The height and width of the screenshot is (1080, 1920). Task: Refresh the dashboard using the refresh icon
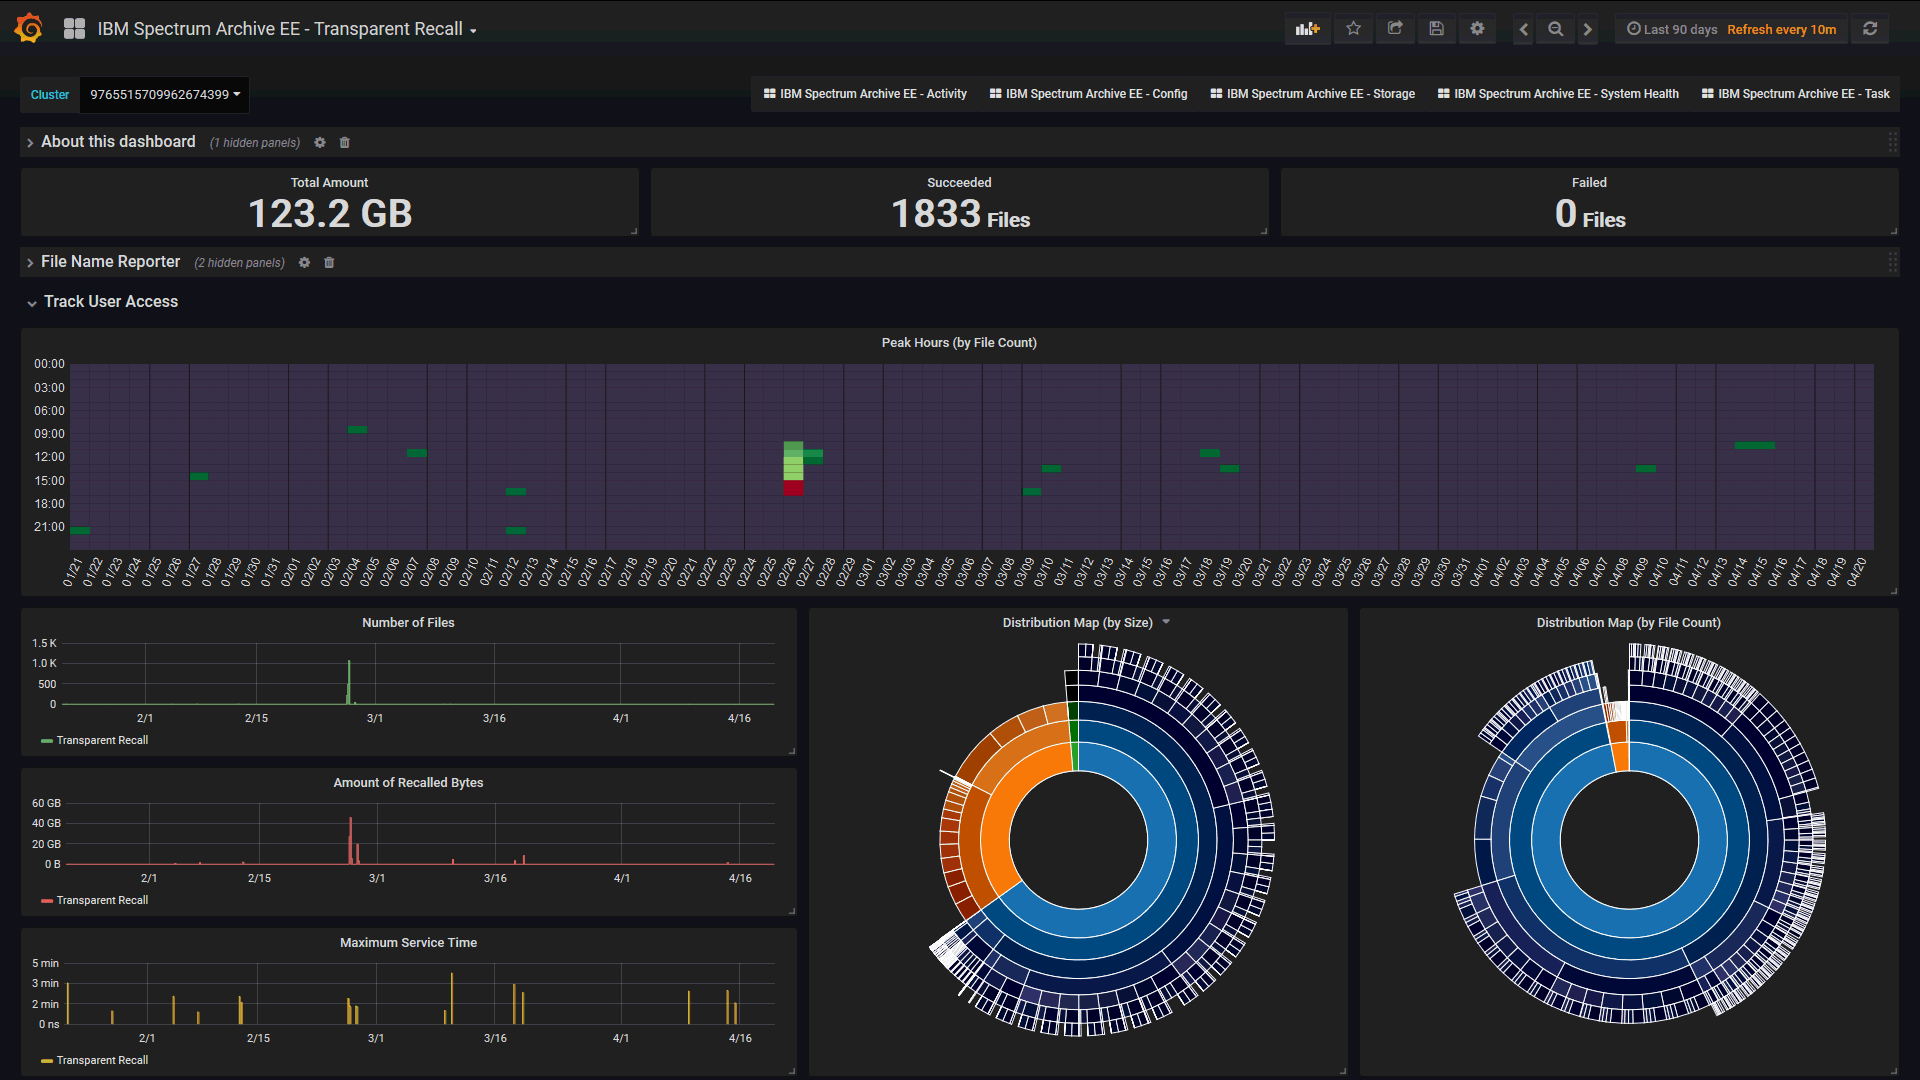pos(1871,28)
